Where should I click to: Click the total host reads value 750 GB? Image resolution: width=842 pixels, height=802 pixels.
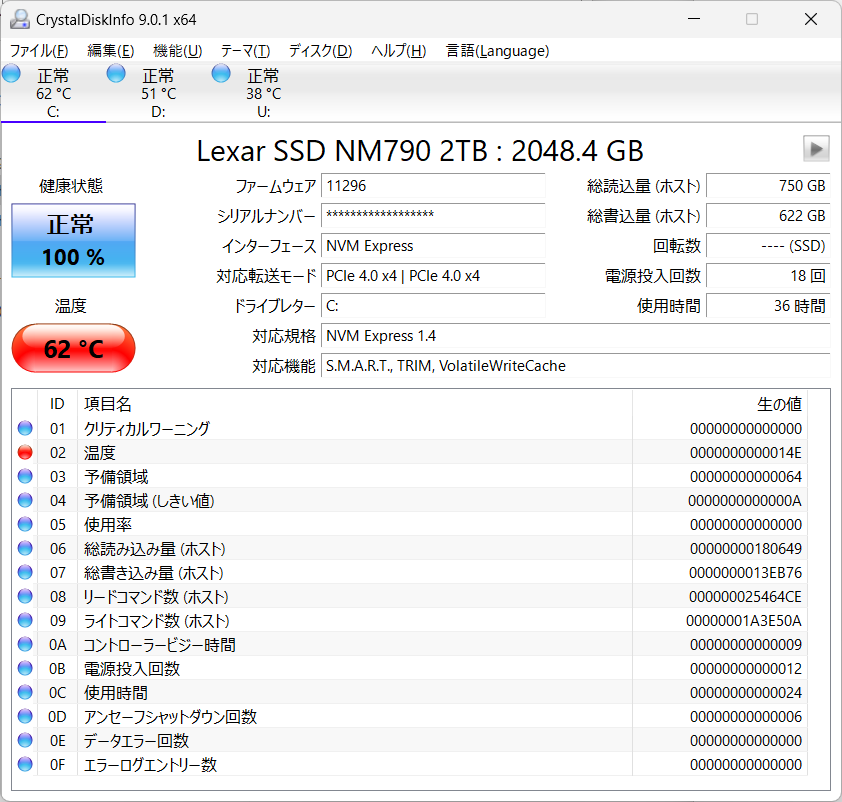768,186
